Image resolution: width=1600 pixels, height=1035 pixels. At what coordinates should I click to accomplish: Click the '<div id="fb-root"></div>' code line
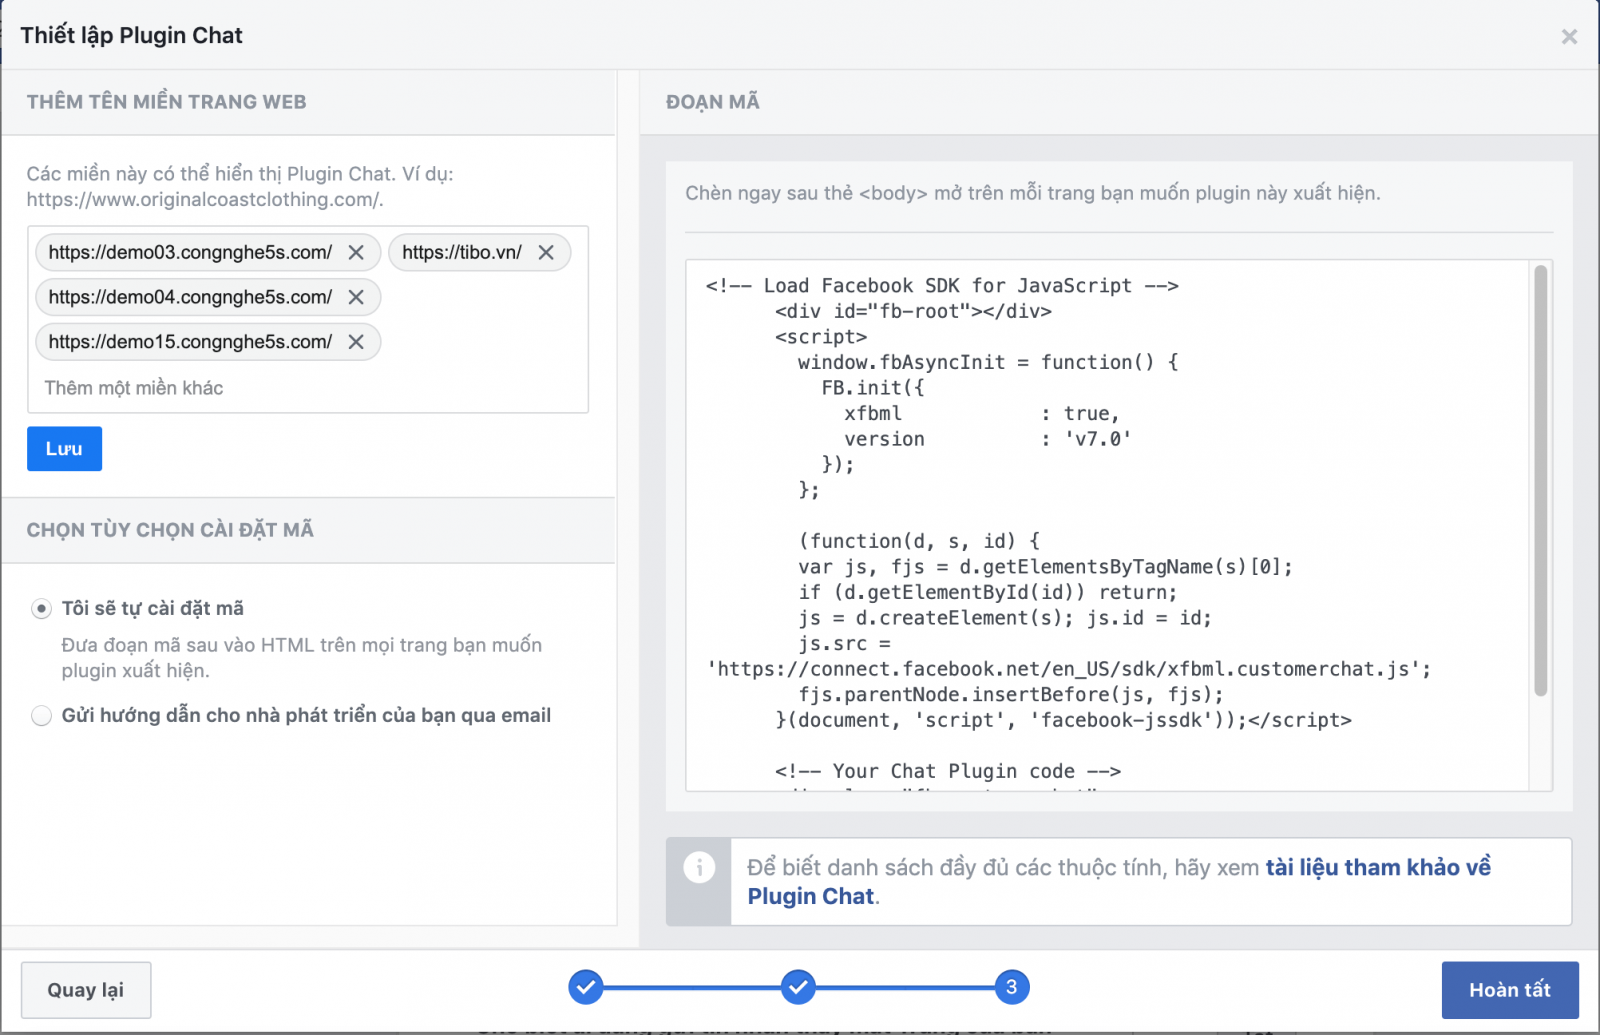[913, 311]
